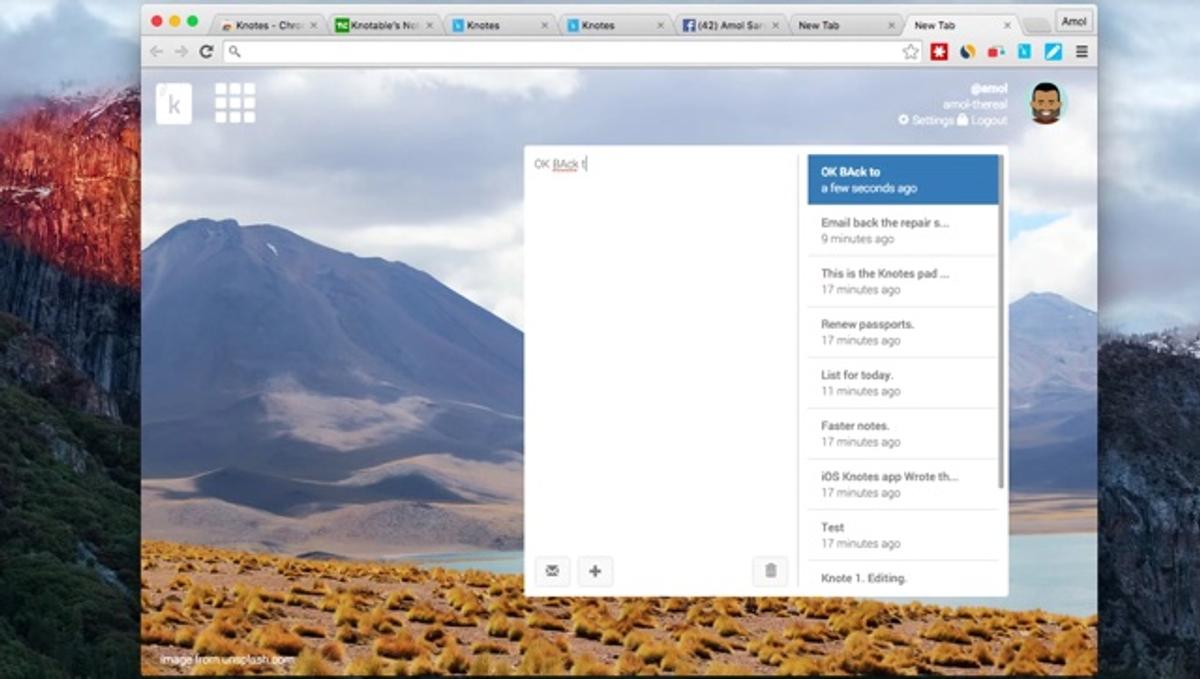The width and height of the screenshot is (1200, 679).
Task: Select the 'OK BAck to' note
Action: (x=903, y=179)
